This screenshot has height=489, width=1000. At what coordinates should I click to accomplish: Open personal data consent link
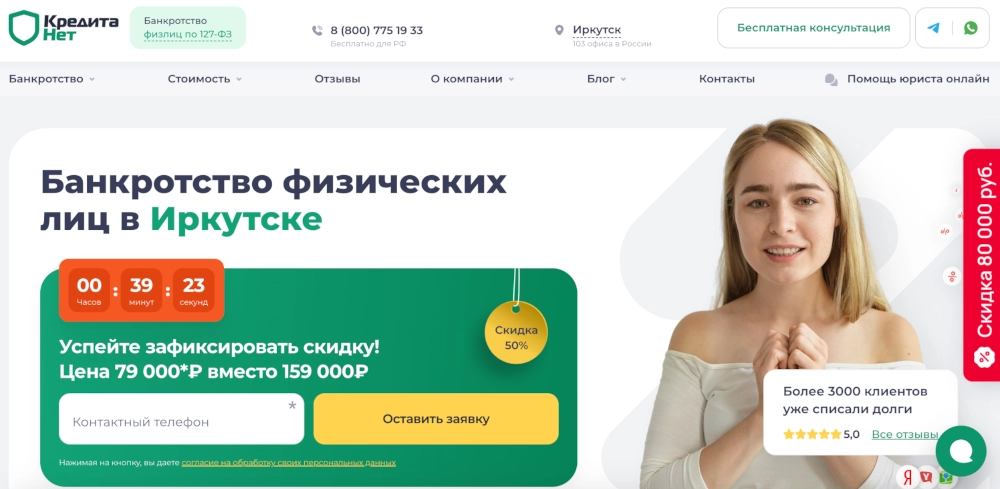[x=288, y=463]
